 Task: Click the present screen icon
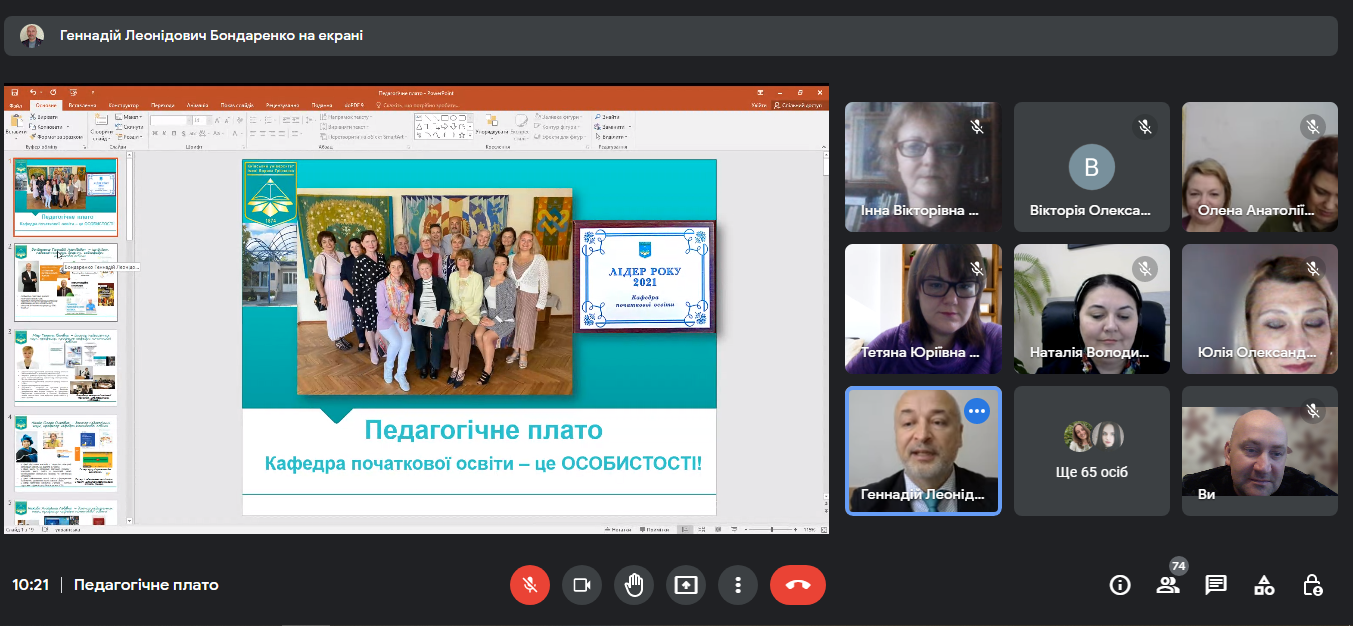(686, 585)
